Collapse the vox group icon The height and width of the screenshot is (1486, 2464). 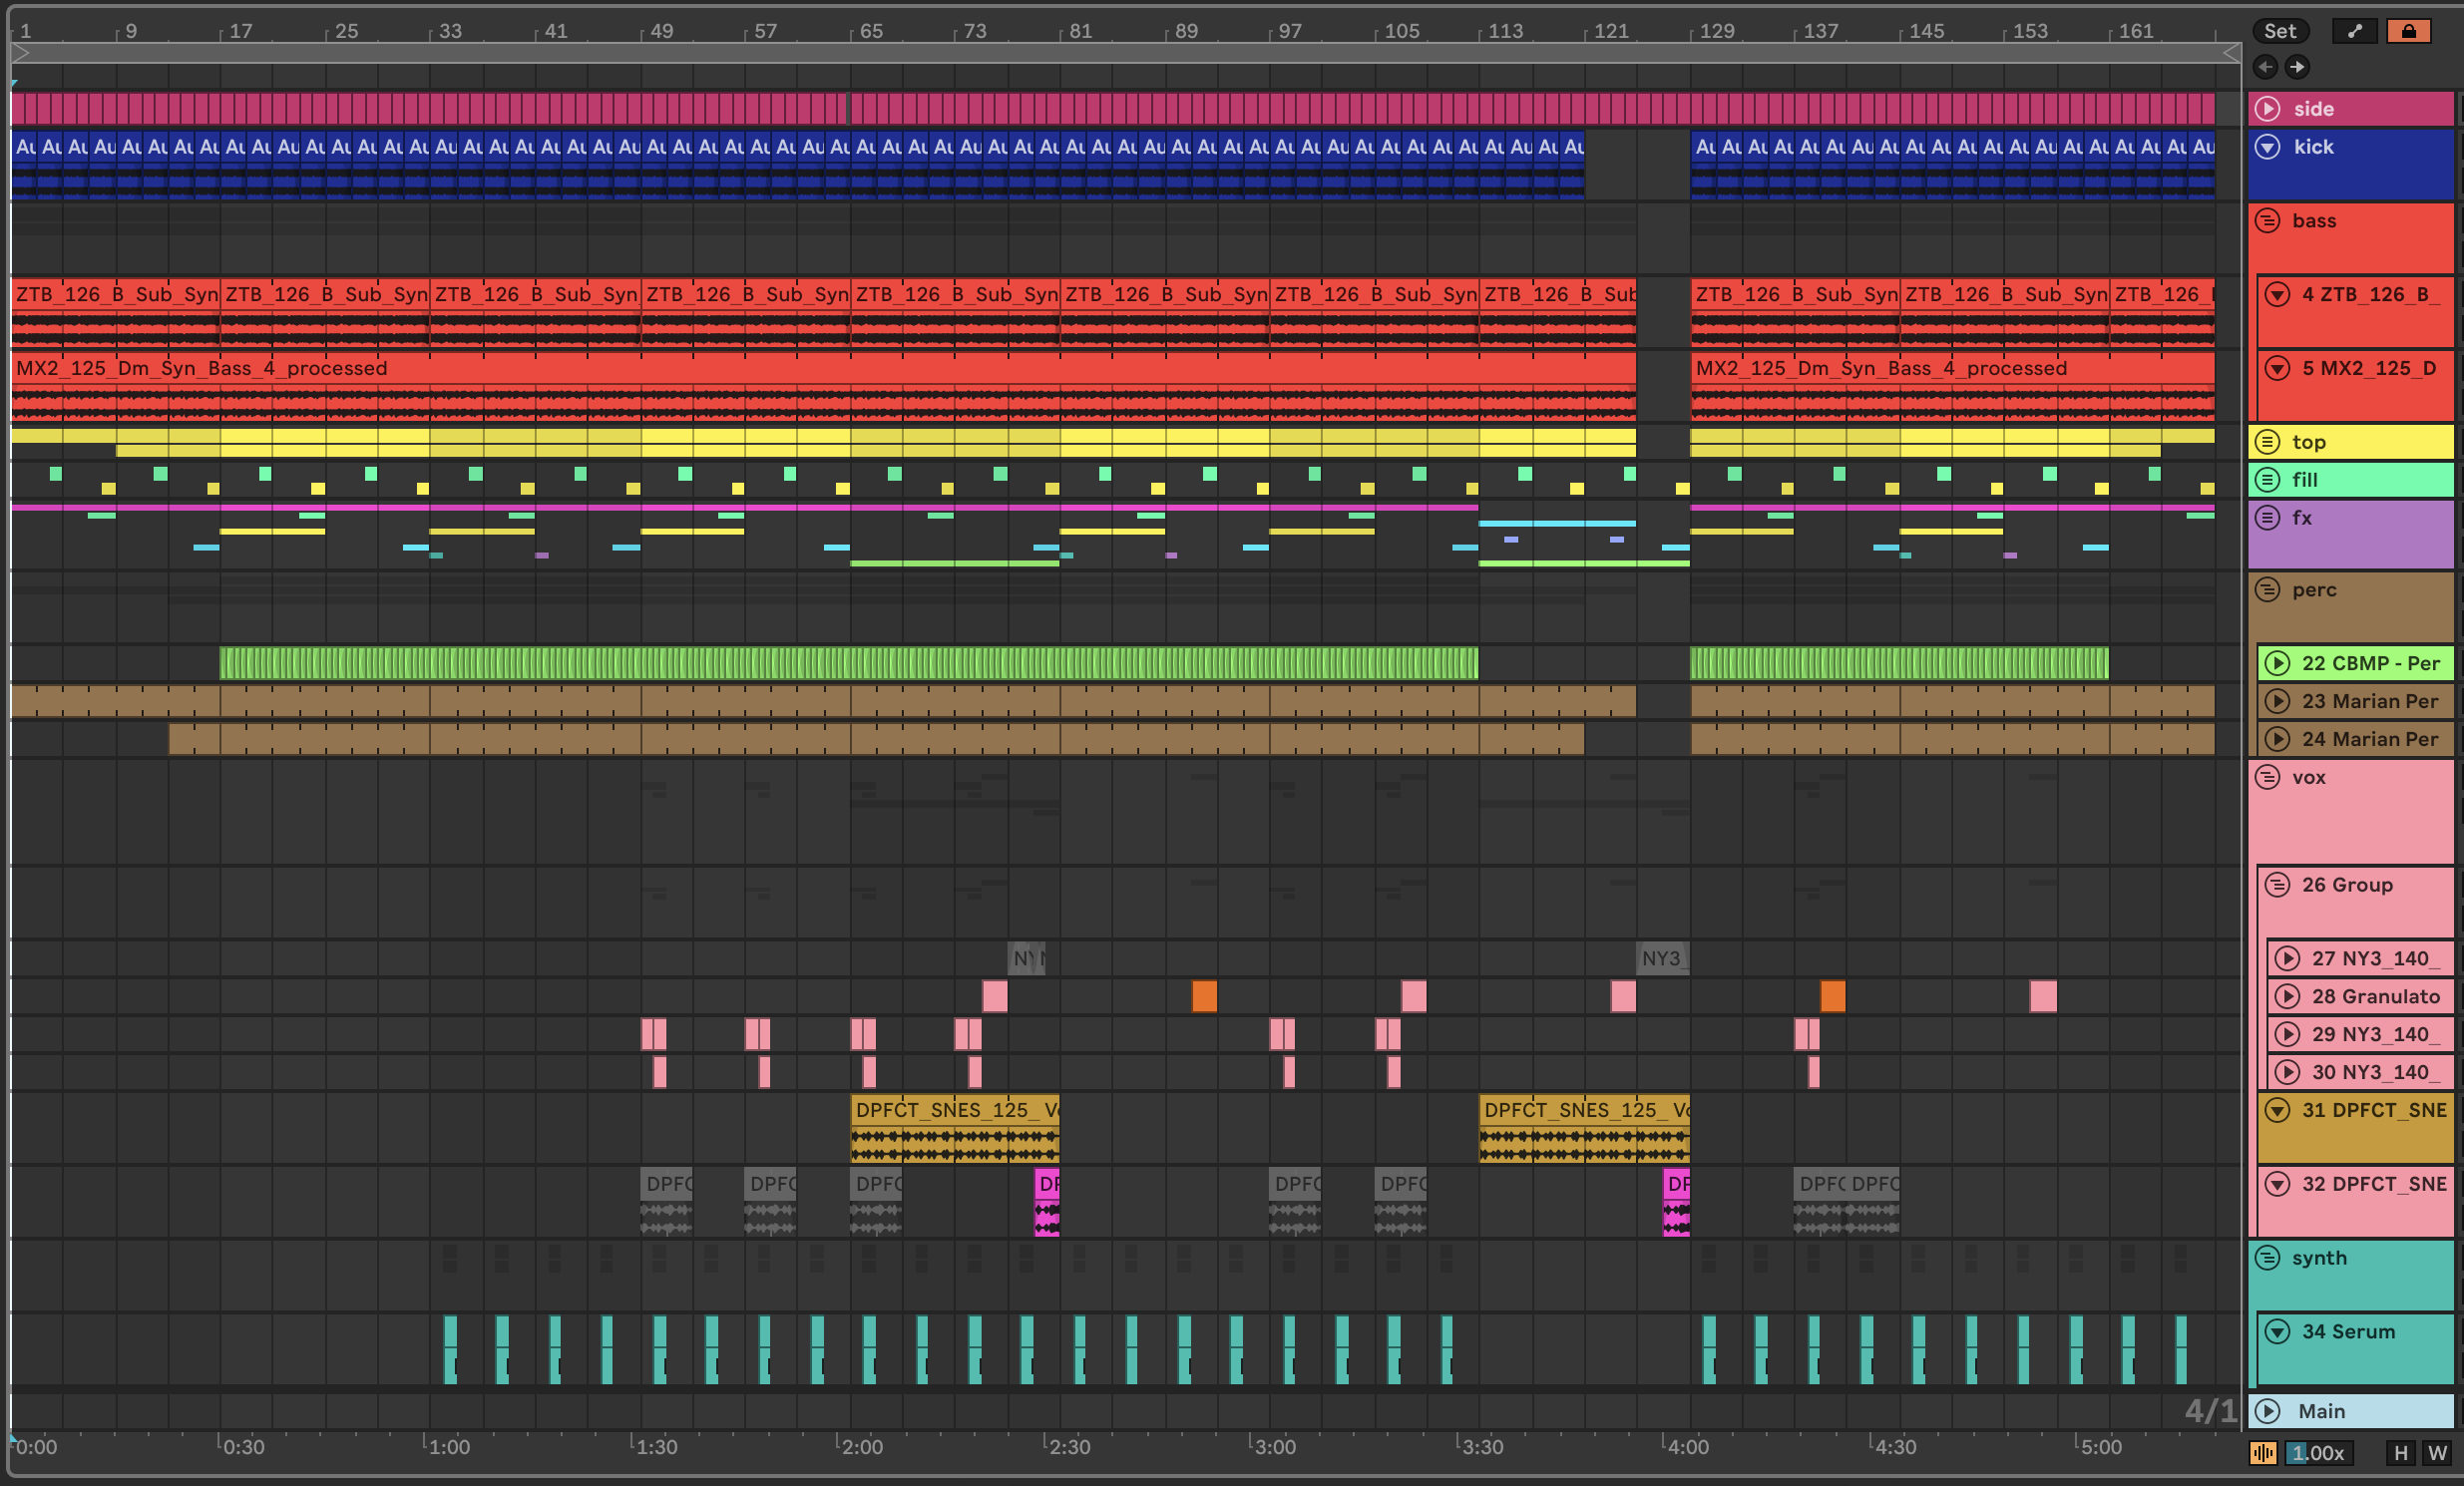2268,777
